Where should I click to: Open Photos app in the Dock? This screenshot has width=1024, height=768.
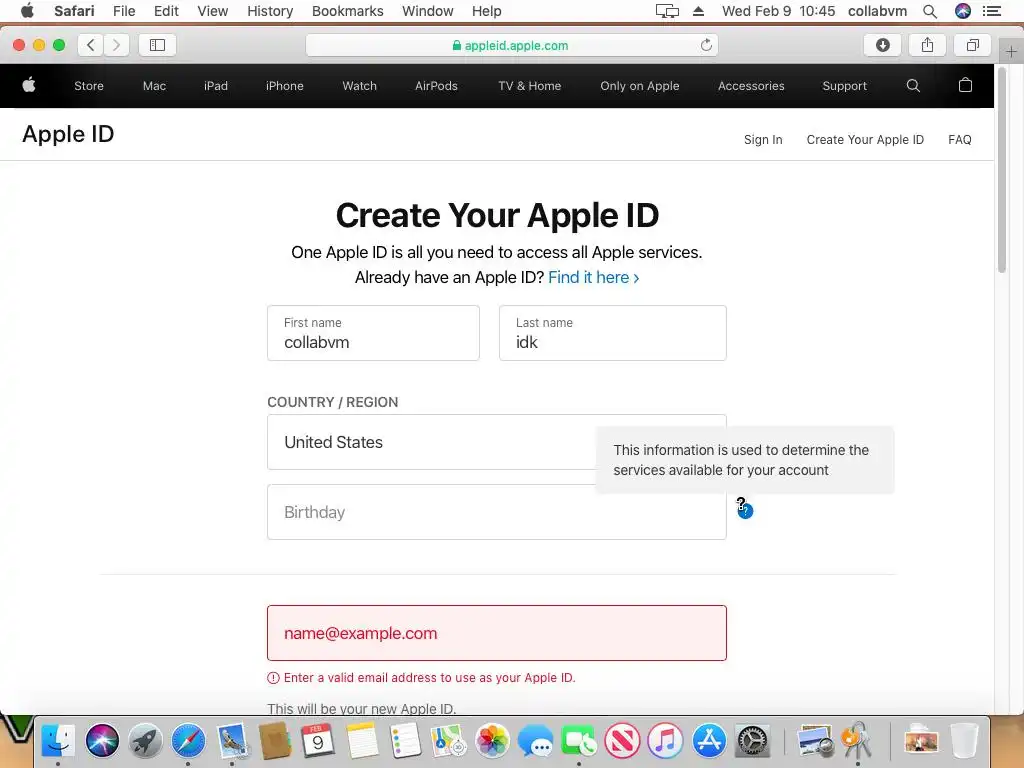coord(492,741)
